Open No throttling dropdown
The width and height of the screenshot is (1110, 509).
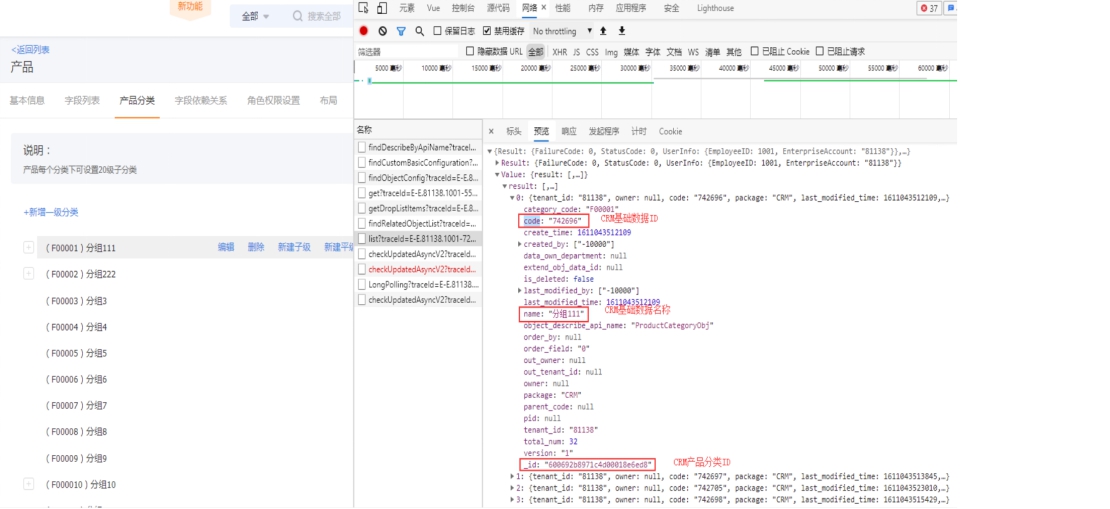[x=562, y=31]
